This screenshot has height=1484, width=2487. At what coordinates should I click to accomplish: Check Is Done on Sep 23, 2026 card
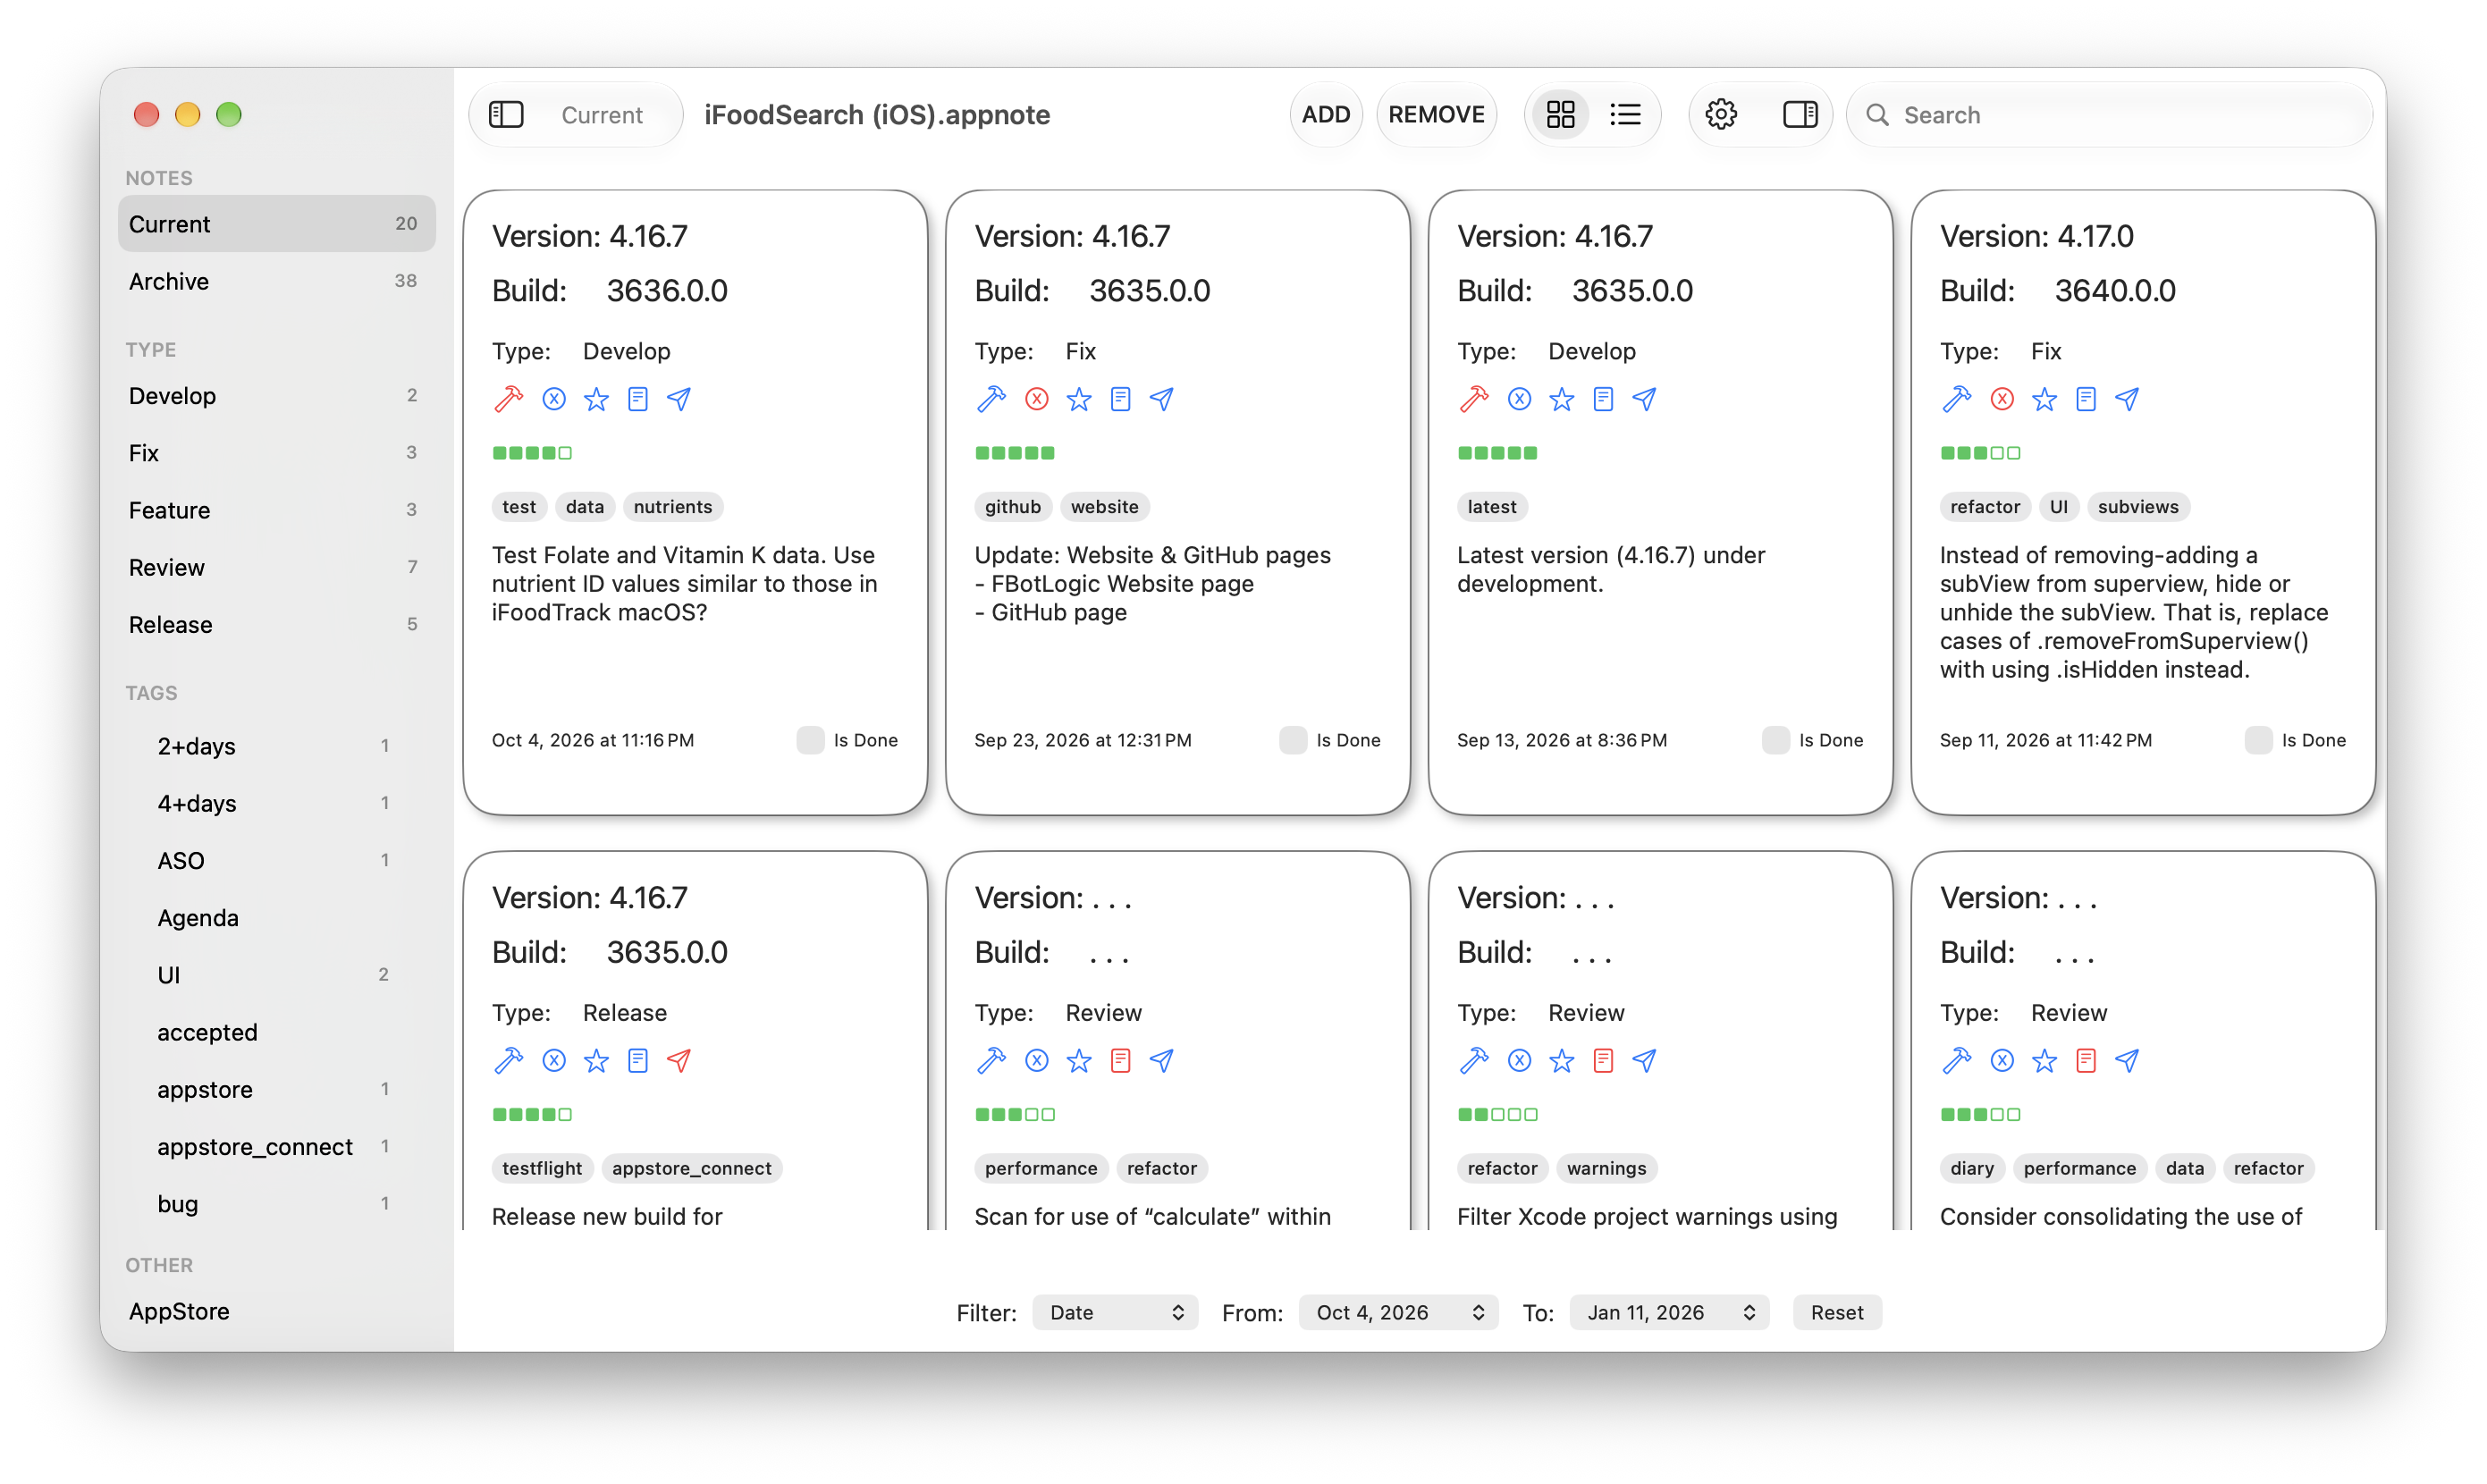point(1293,740)
